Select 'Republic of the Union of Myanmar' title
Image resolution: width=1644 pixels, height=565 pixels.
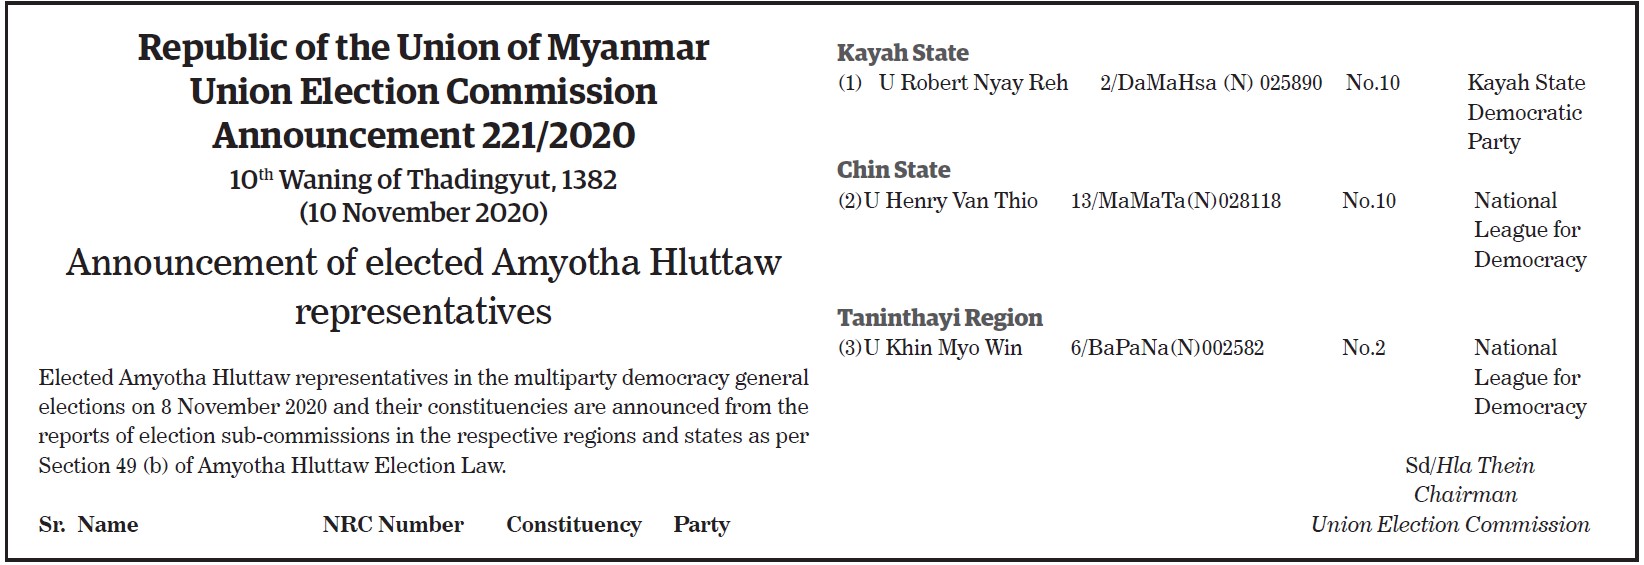coord(423,47)
